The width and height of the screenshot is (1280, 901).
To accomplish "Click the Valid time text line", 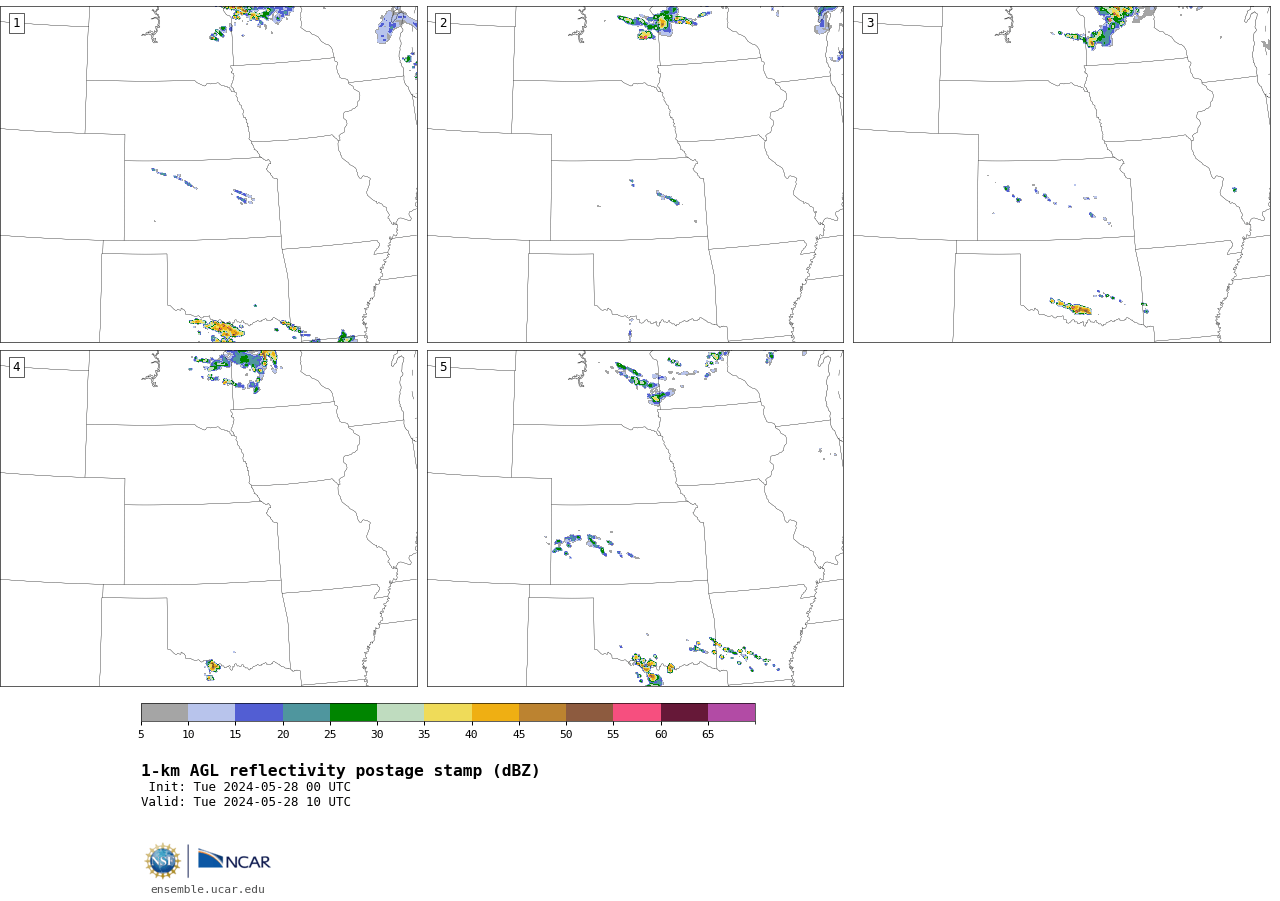I will 246,802.
